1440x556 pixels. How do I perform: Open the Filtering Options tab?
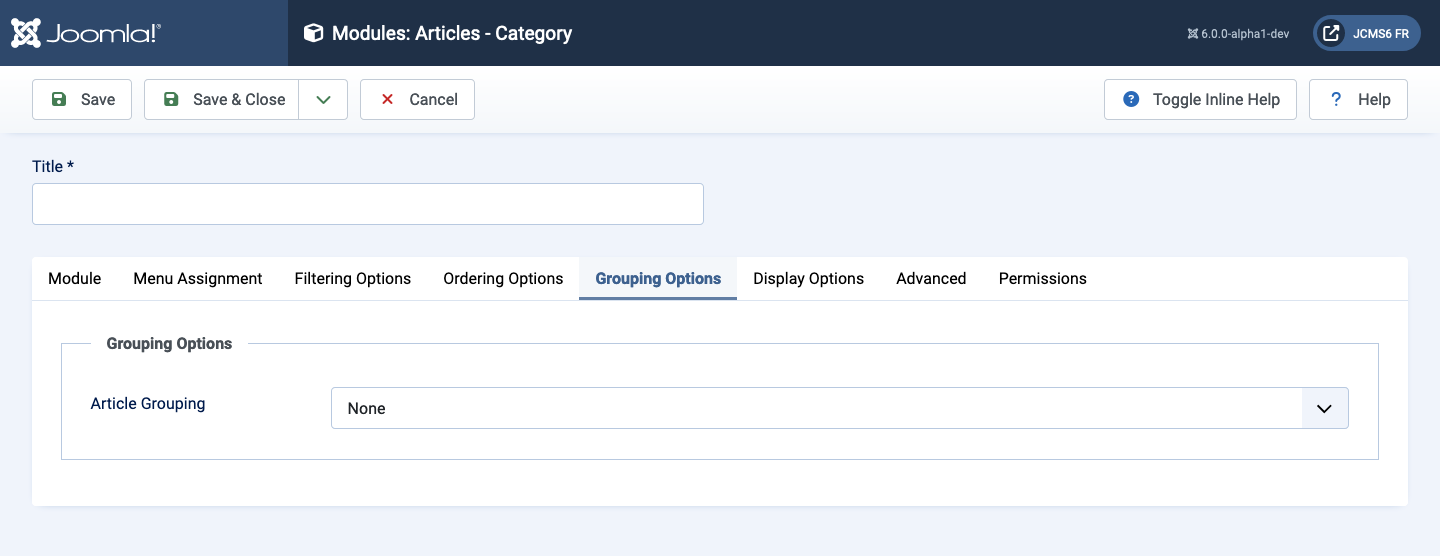tap(353, 278)
